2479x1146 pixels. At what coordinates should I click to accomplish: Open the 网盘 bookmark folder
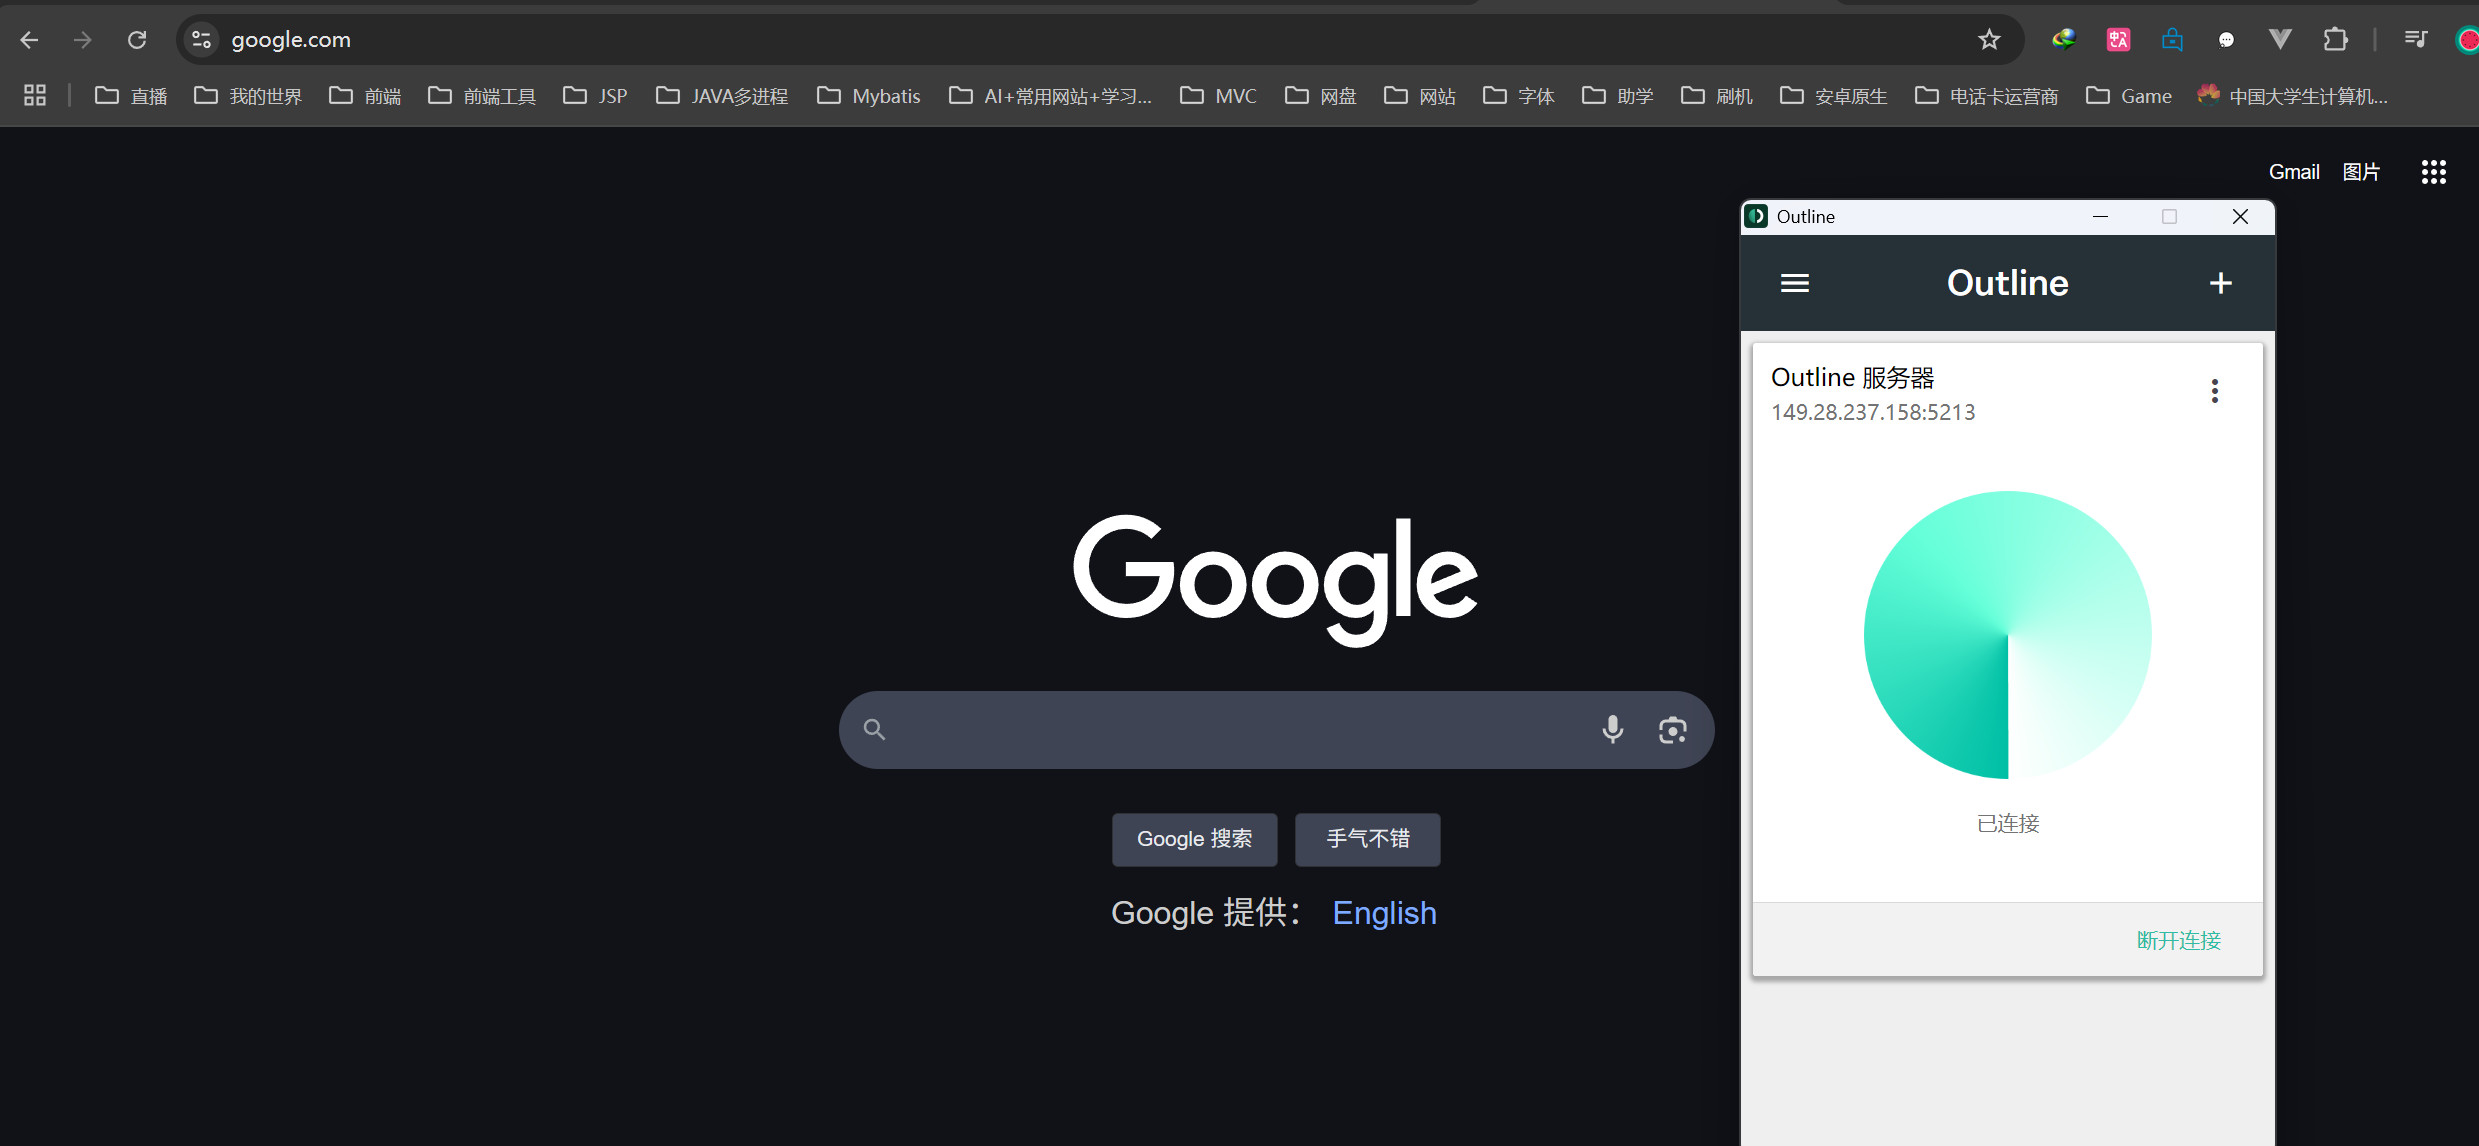1321,96
